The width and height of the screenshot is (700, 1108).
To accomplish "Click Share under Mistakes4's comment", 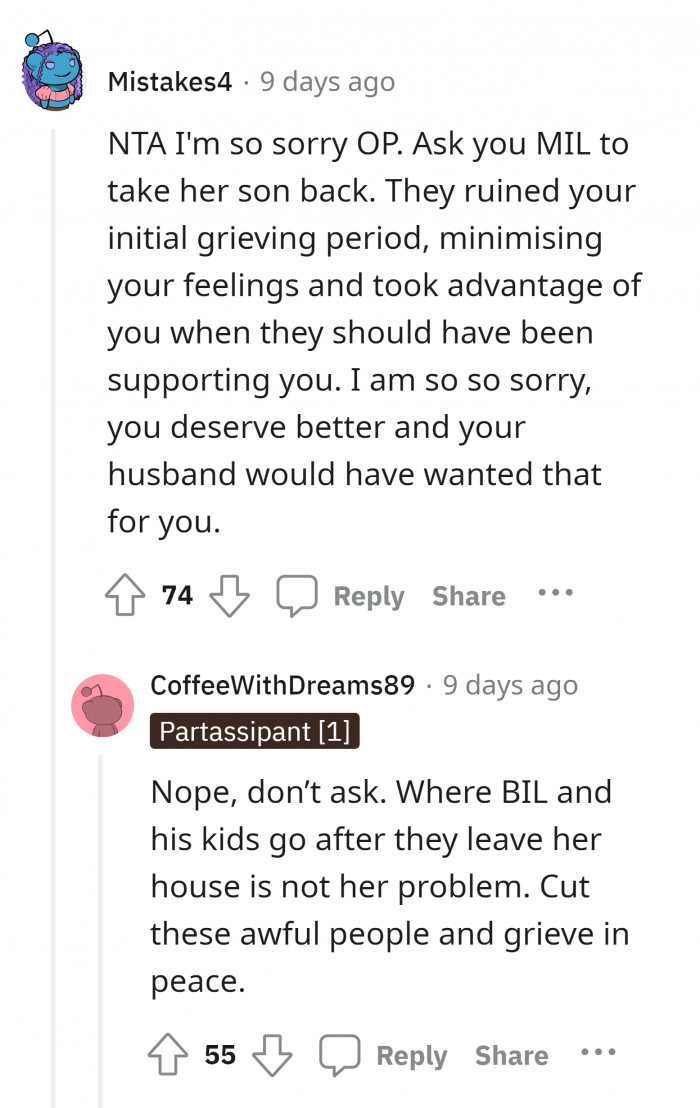I will [x=468, y=596].
